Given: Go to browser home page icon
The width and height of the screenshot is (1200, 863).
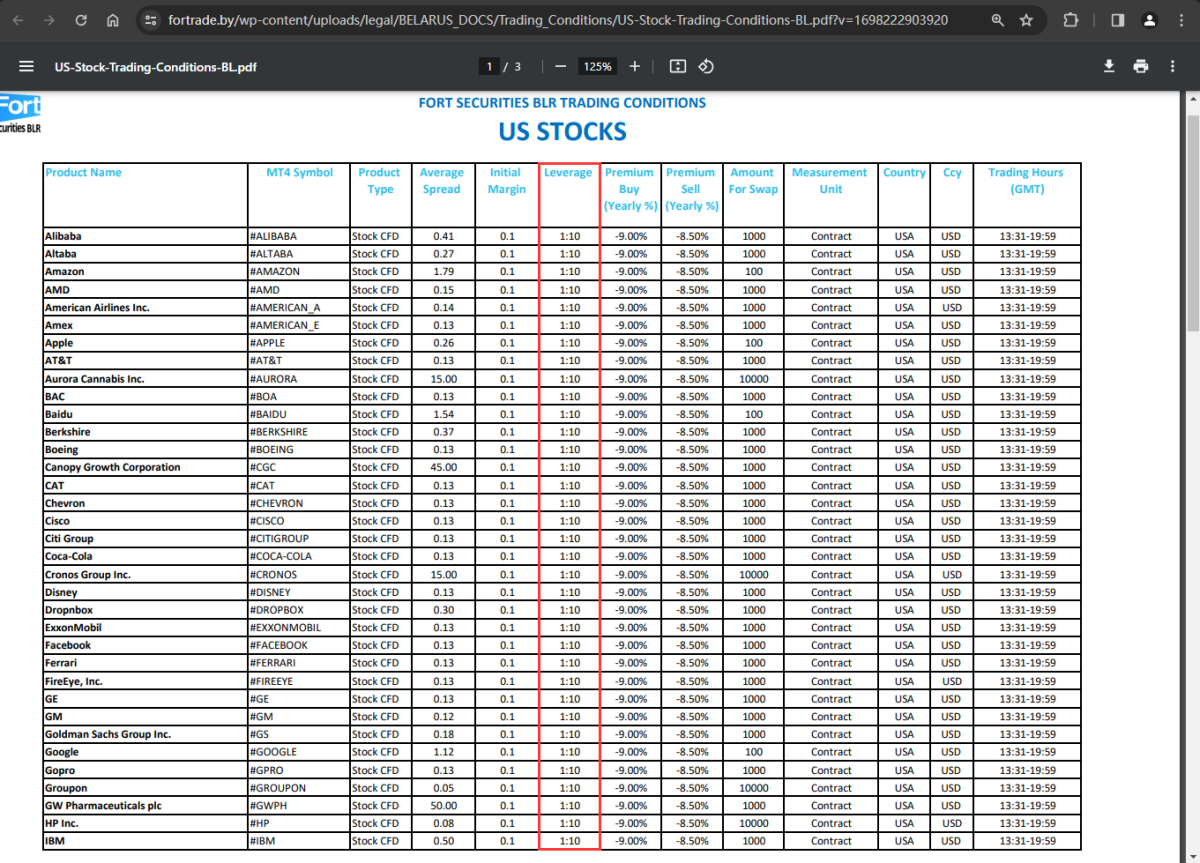Looking at the screenshot, I should (x=113, y=20).
